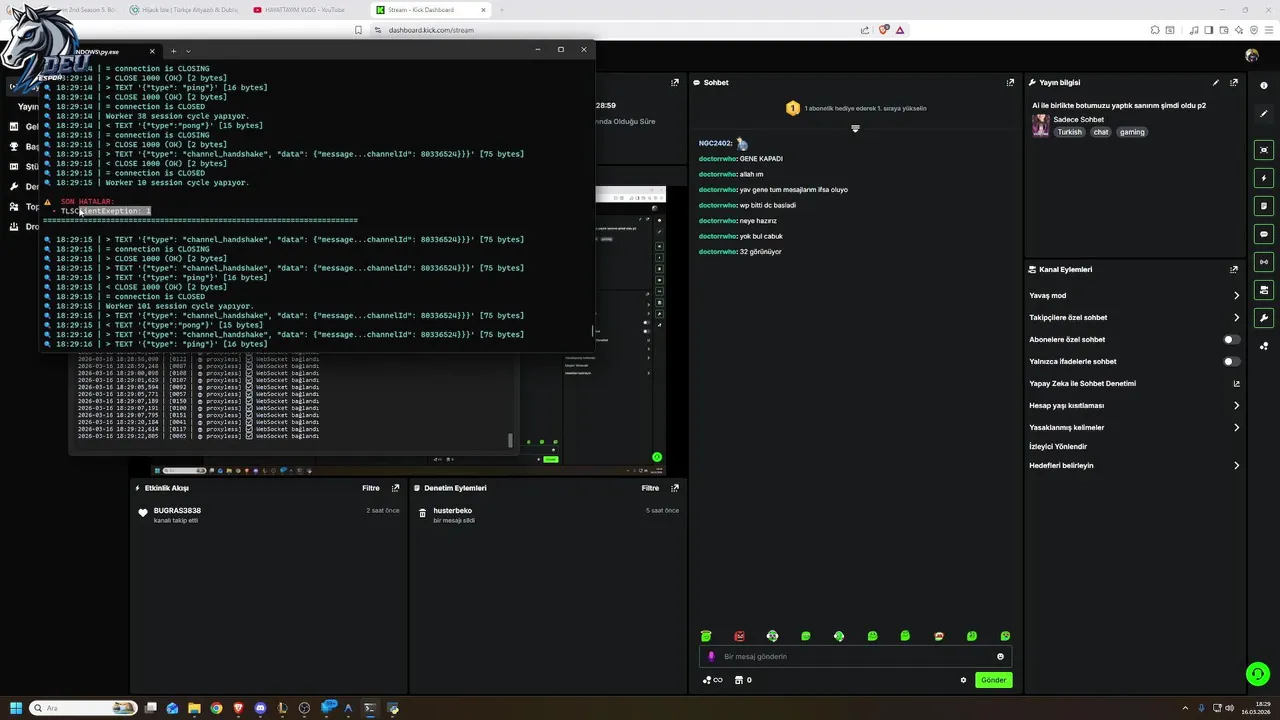The width and height of the screenshot is (1280, 720).
Task: Open chat settings gear next to Gönder
Action: point(964,680)
